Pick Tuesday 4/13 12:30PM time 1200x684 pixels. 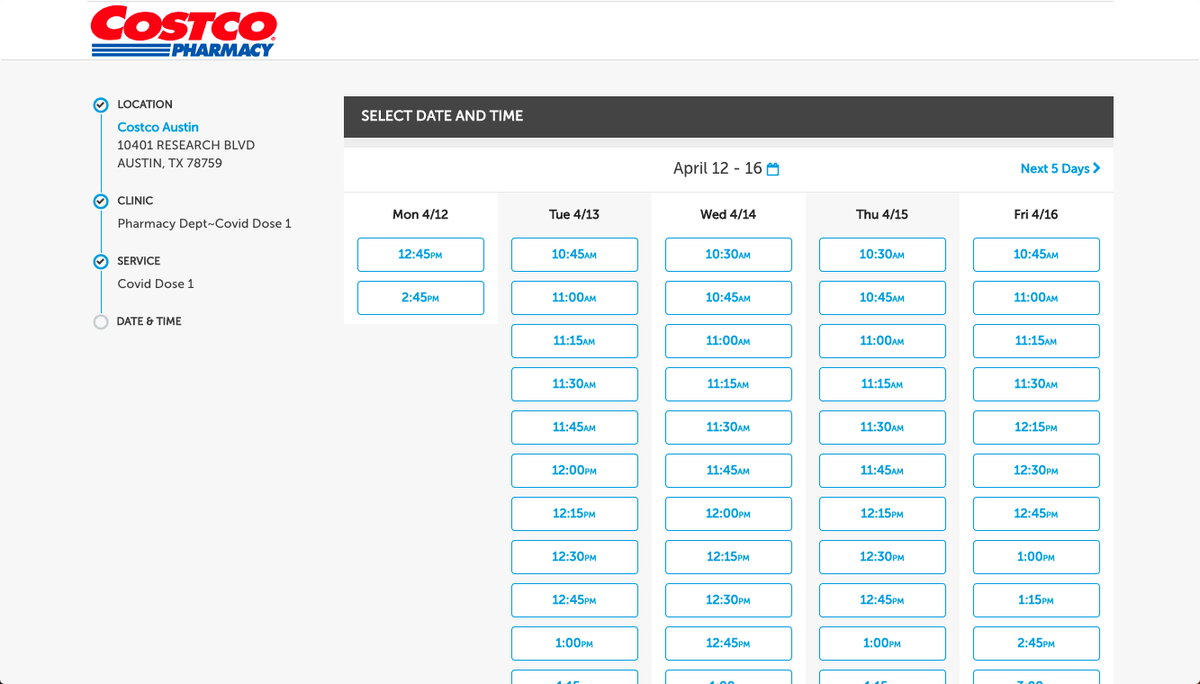pyautogui.click(x=574, y=556)
